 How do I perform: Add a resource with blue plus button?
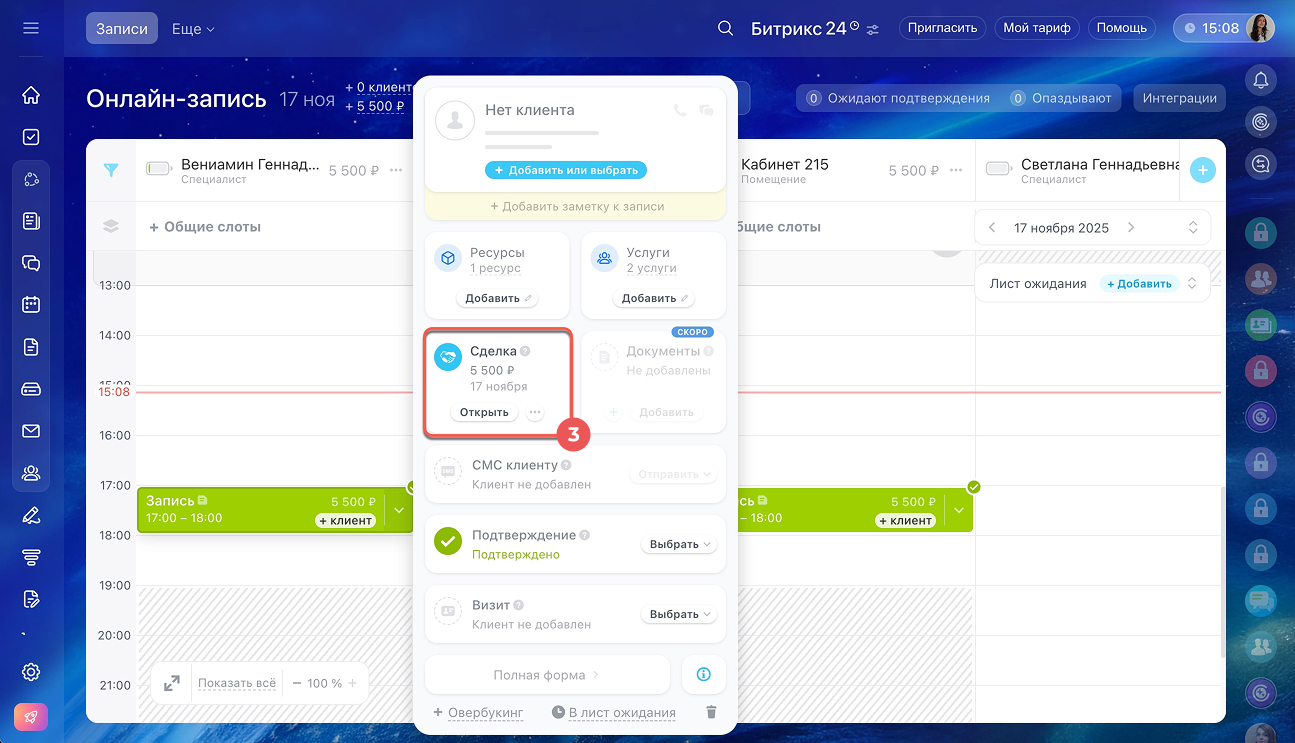(1202, 170)
